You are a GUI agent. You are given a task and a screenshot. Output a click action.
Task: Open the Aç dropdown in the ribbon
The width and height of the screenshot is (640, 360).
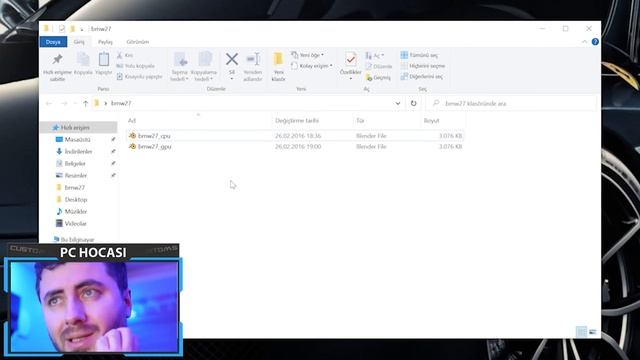[x=375, y=55]
